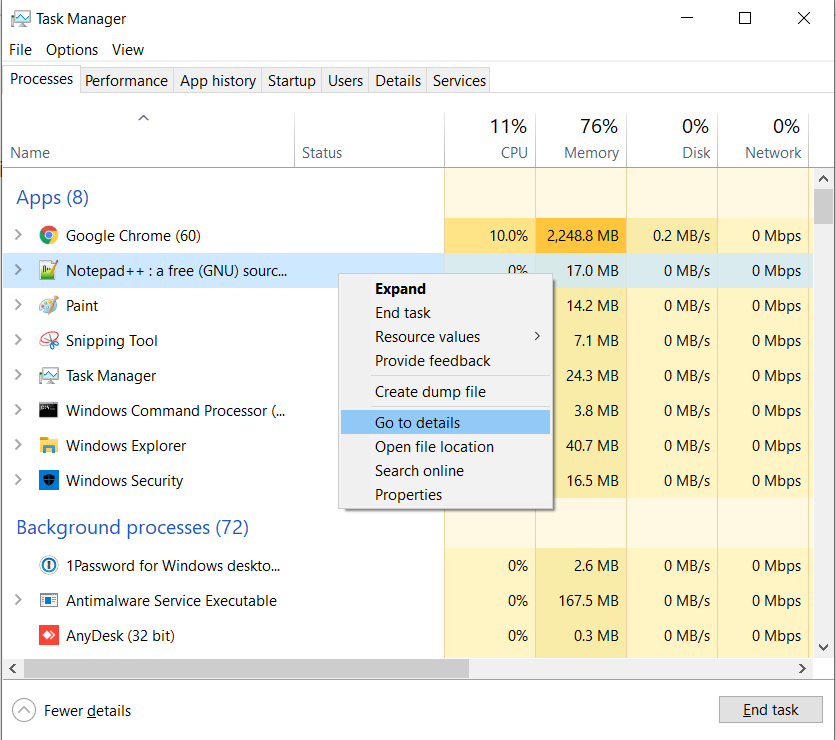Sort by the Disk column header
The image size is (836, 740).
point(672,140)
